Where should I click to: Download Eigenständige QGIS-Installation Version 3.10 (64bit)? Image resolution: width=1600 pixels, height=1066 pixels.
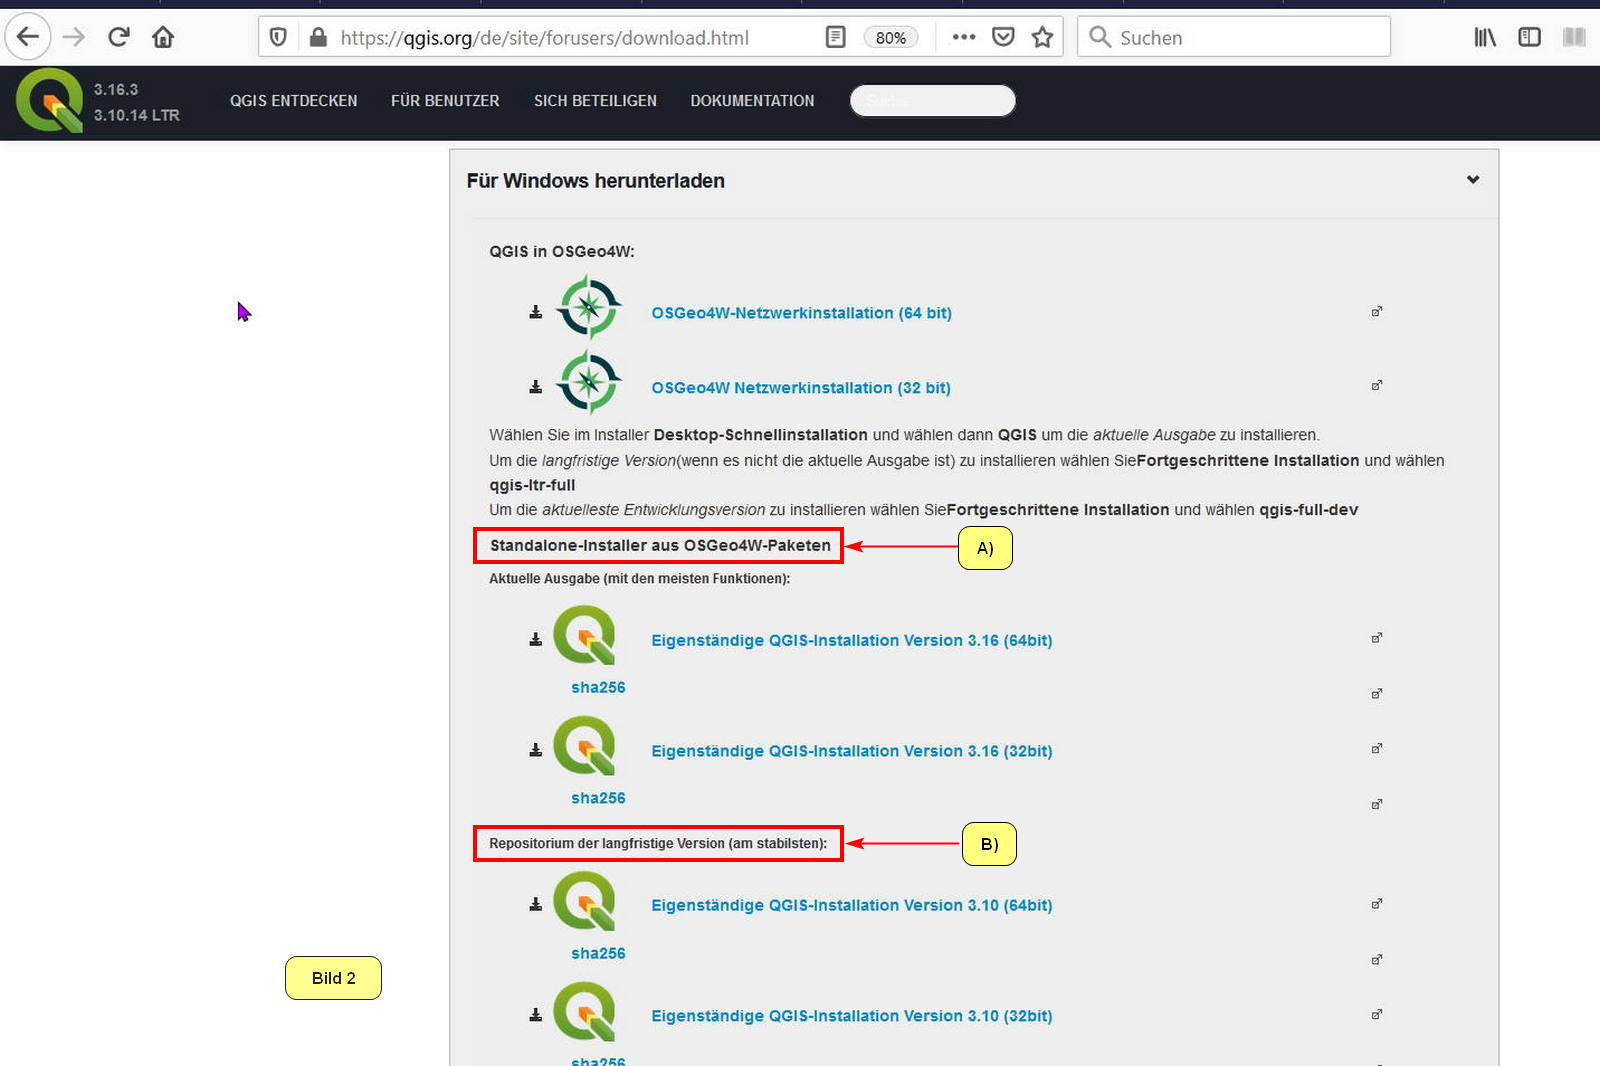click(x=851, y=905)
